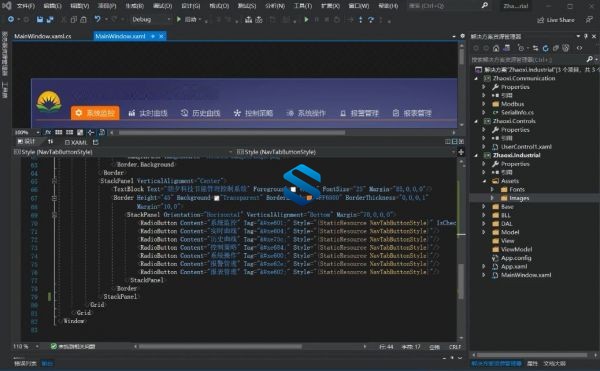The width and height of the screenshot is (600, 371).
Task: Click the pin icon of Solution Explorer panel
Action: pyautogui.click(x=585, y=36)
